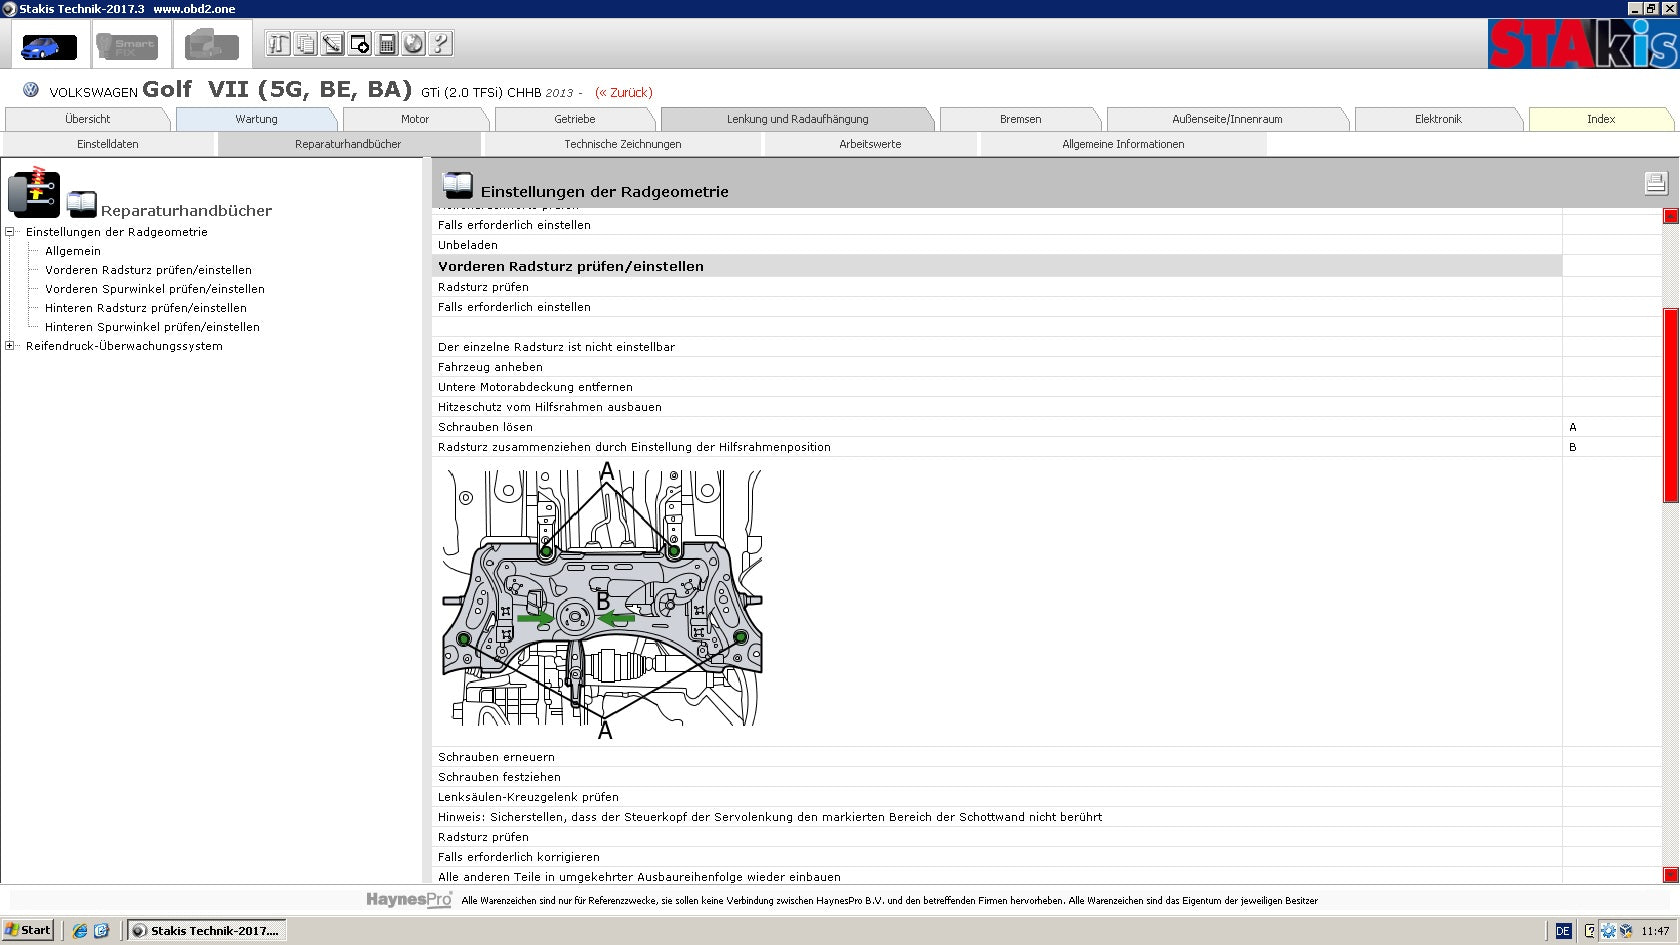1680x945 pixels.
Task: Click the book icon beside Reparaturhandbücher heading
Action: point(81,204)
